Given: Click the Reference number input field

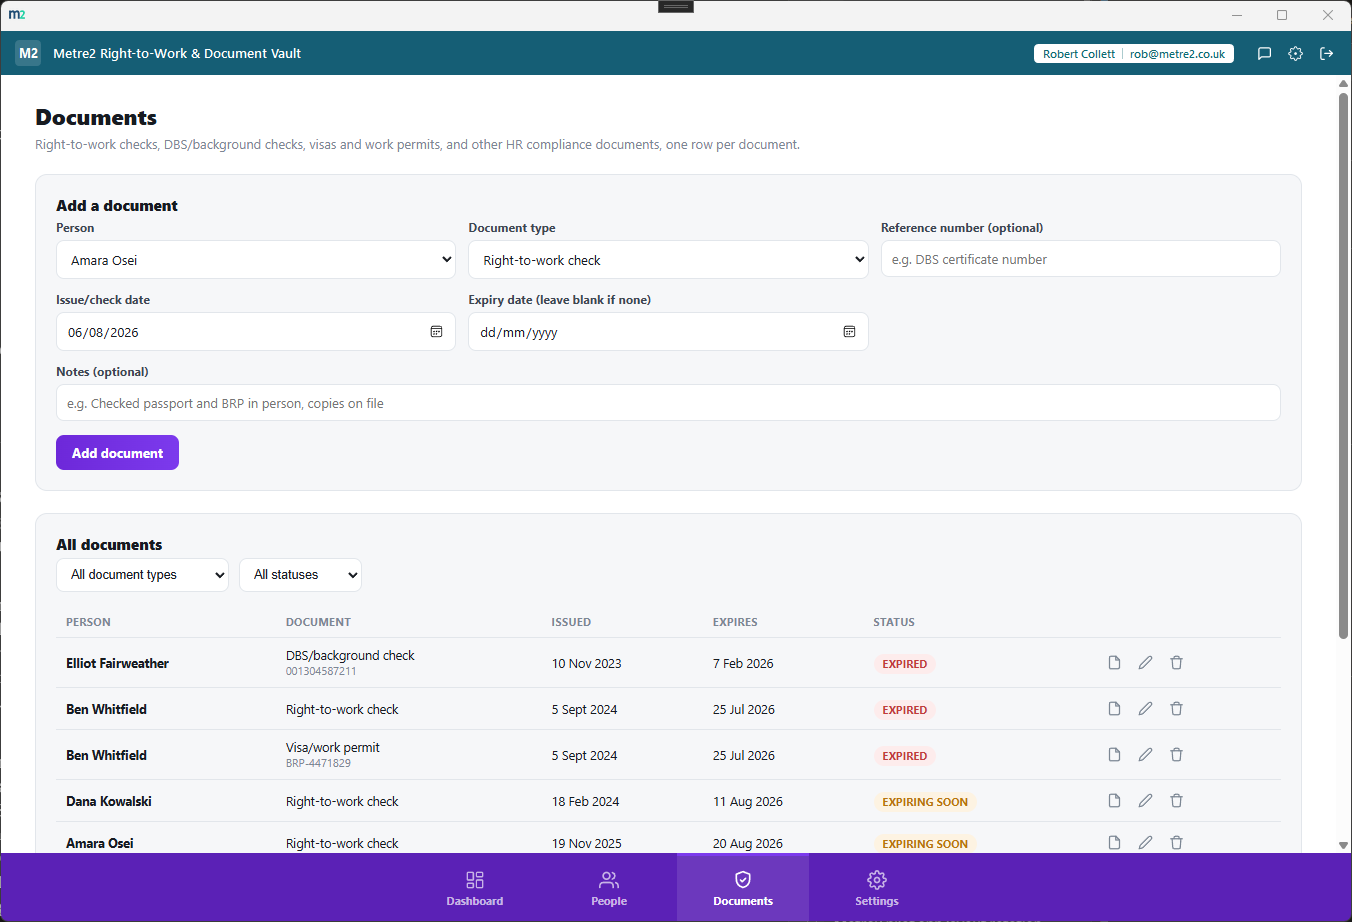Looking at the screenshot, I should point(1080,259).
